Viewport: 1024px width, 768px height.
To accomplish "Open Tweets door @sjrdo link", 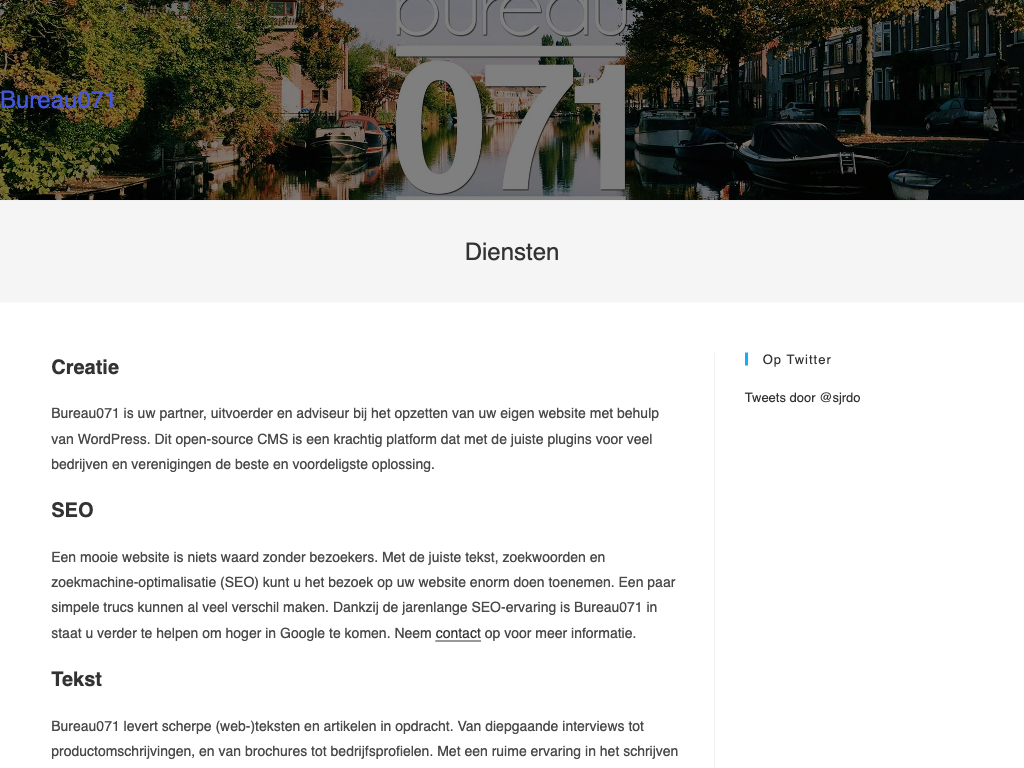I will [x=802, y=398].
